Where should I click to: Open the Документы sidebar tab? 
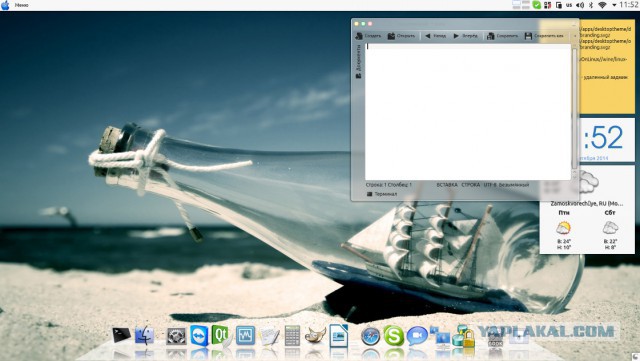[358, 62]
